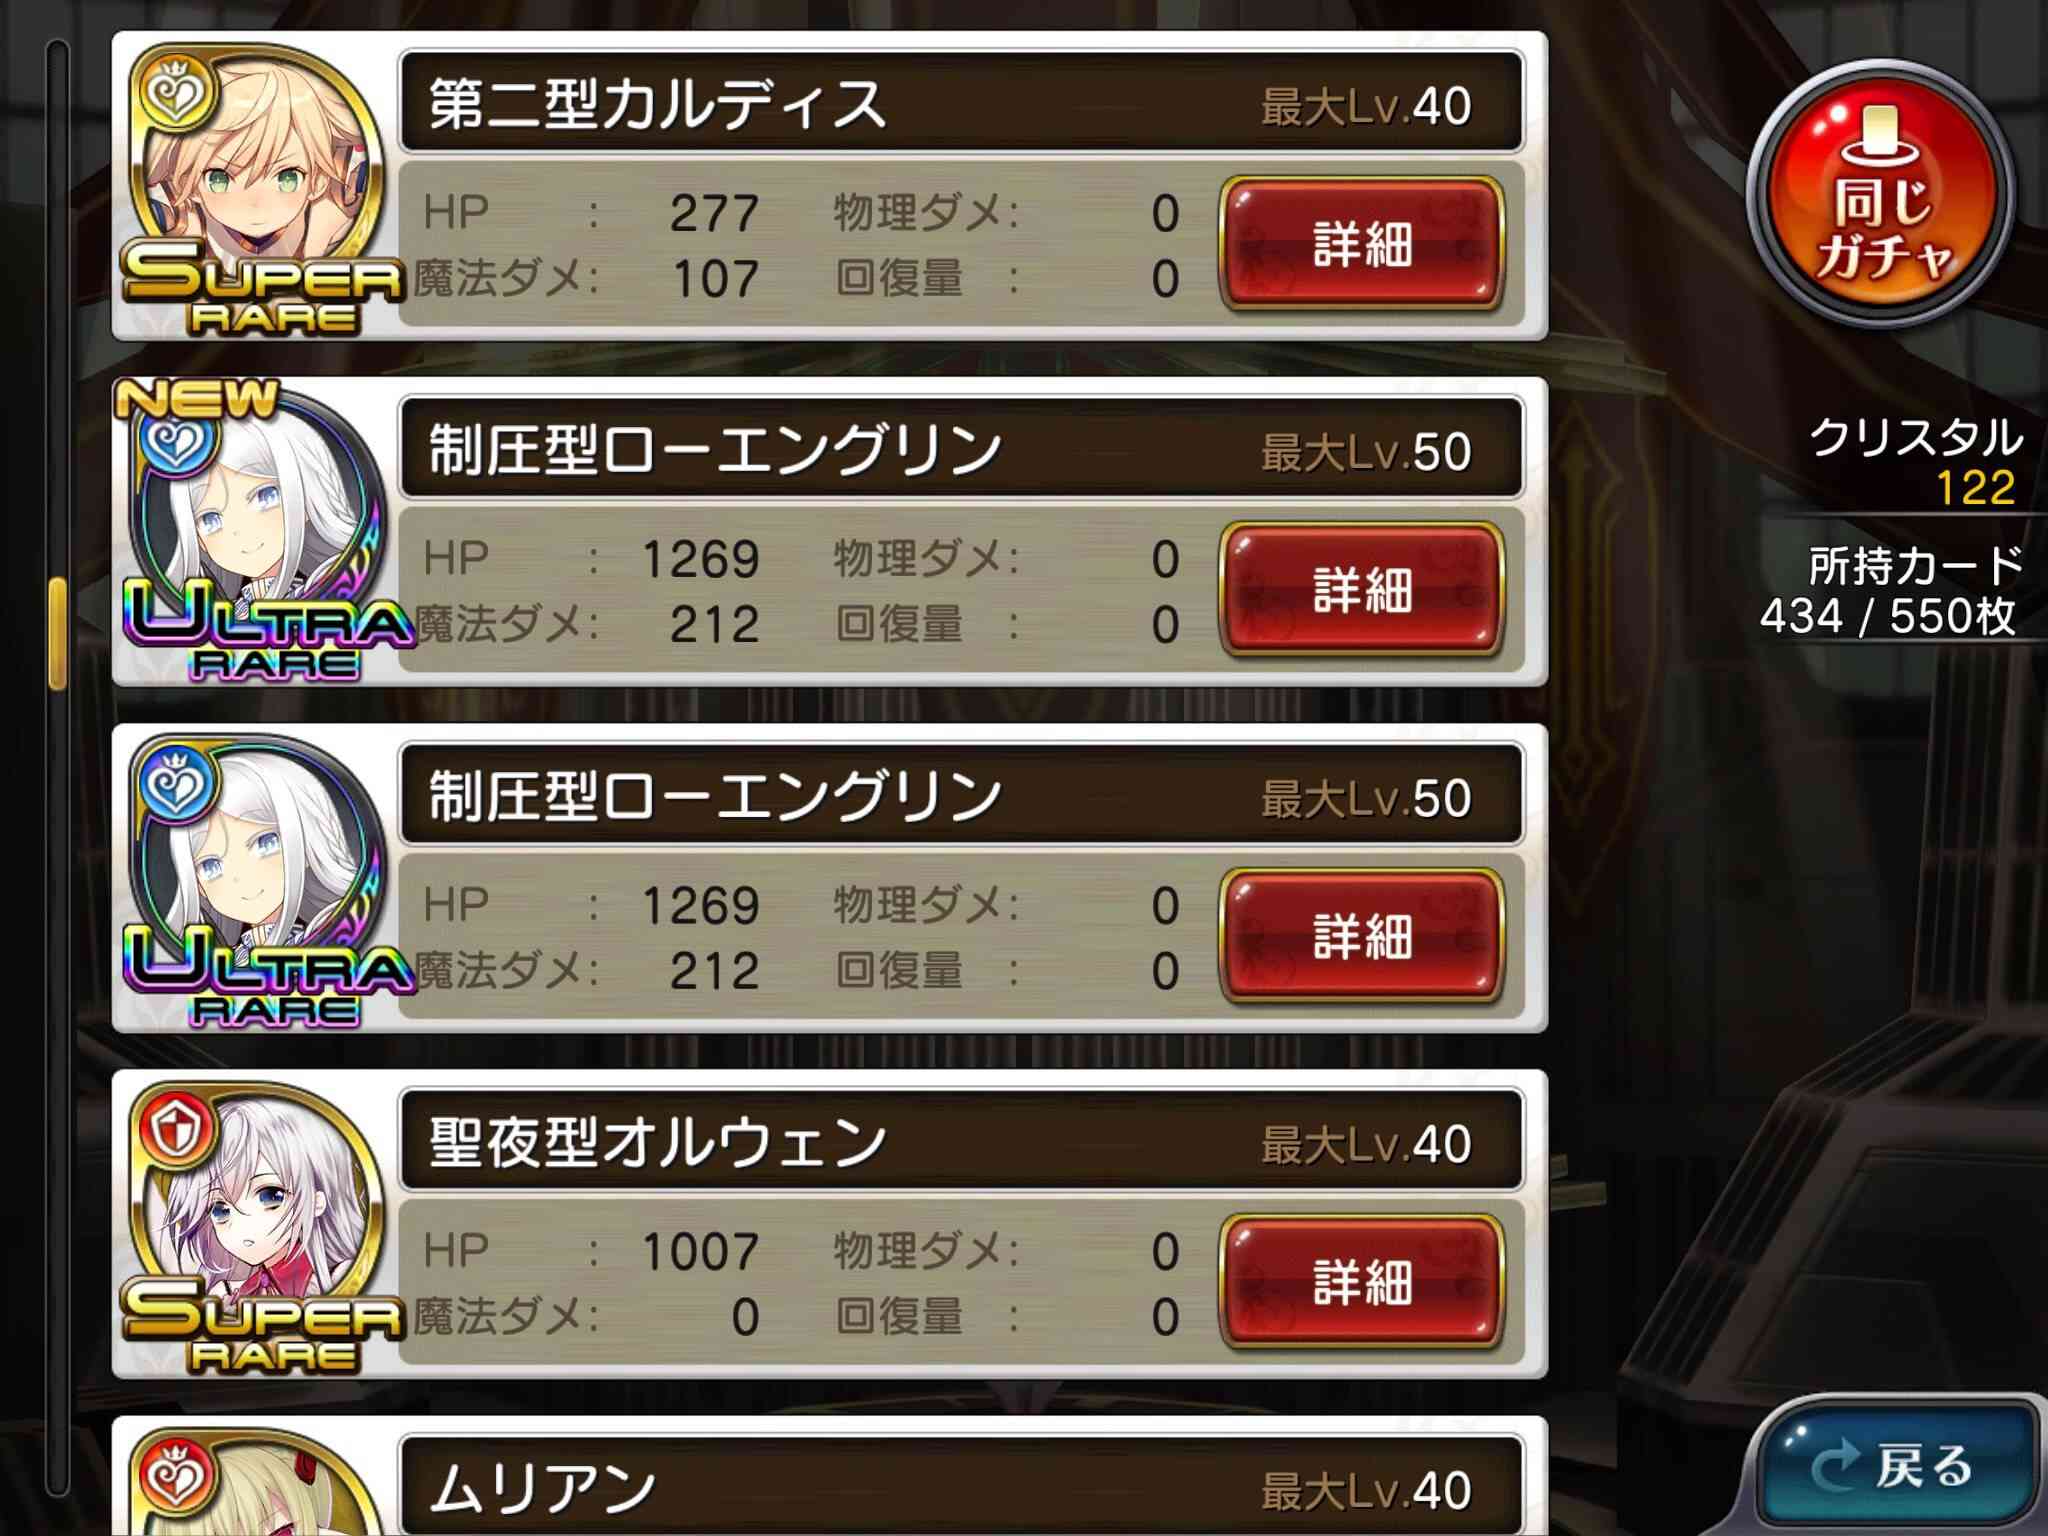Click the red heart icon on ムリアン
This screenshot has width=2048, height=1536.
click(x=176, y=1476)
